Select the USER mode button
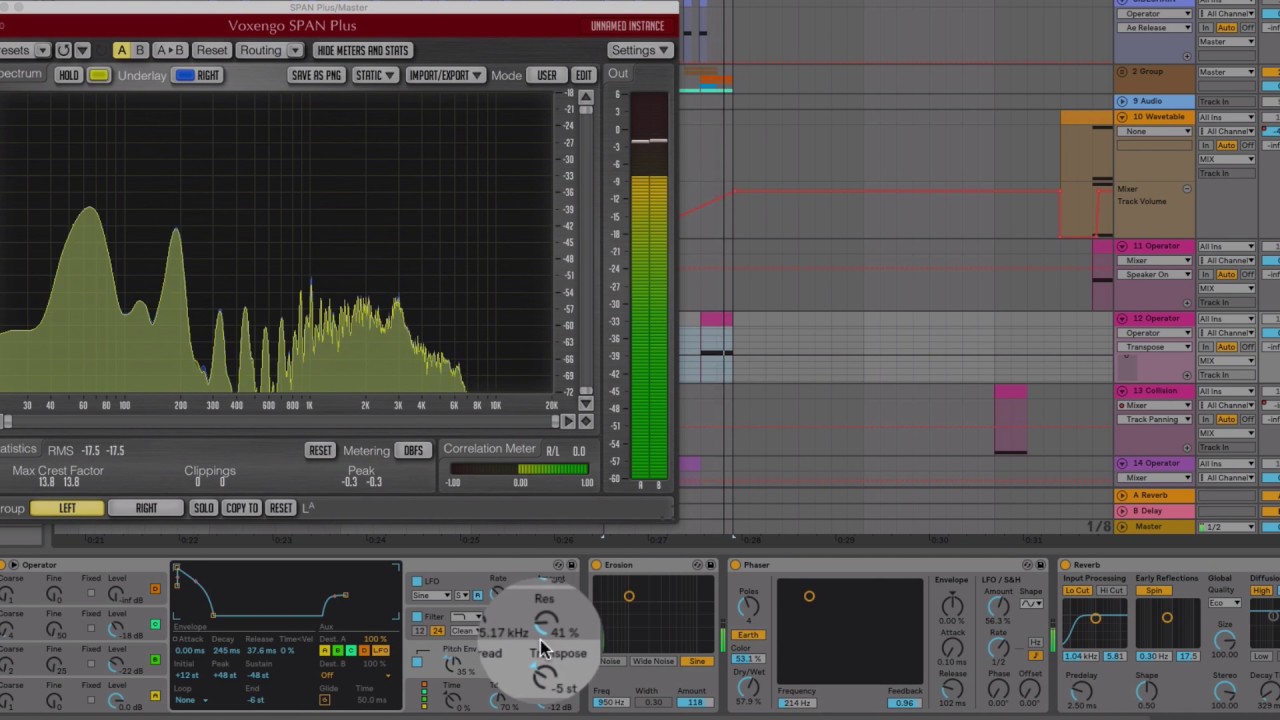The image size is (1280, 720). (547, 75)
